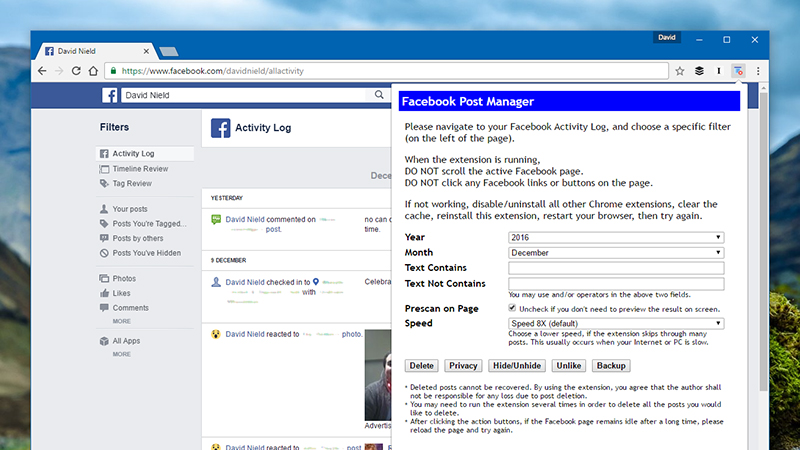Bookmark this page with the star
The image size is (800, 450).
click(680, 71)
